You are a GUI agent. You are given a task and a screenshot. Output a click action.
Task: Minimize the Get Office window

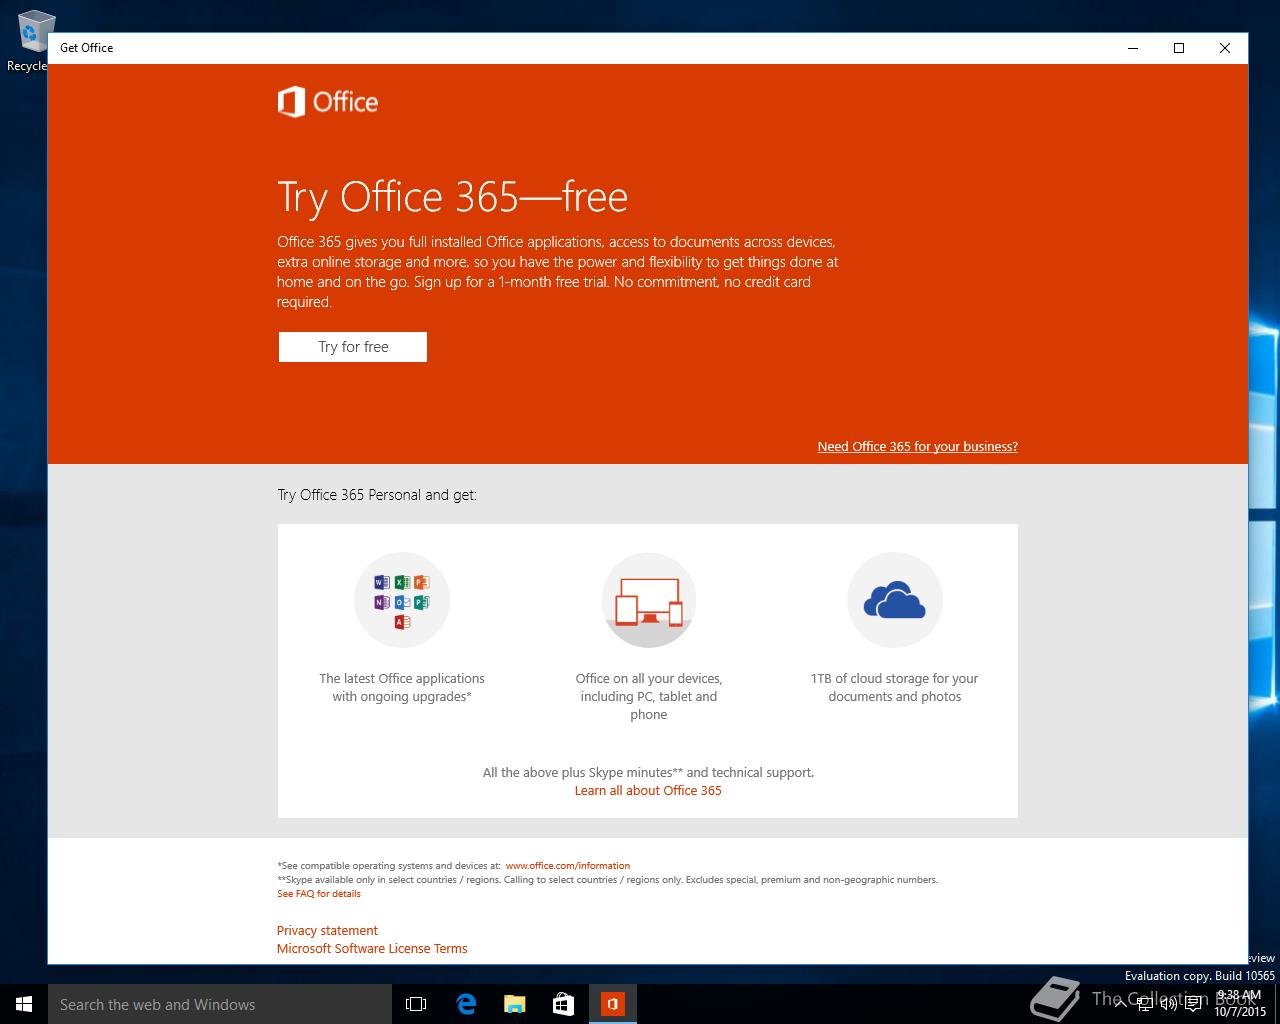[x=1133, y=48]
